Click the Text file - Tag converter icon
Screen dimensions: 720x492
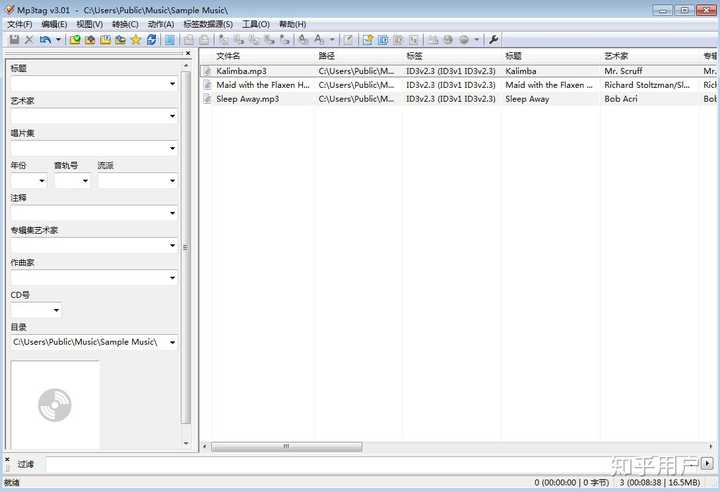[269, 40]
